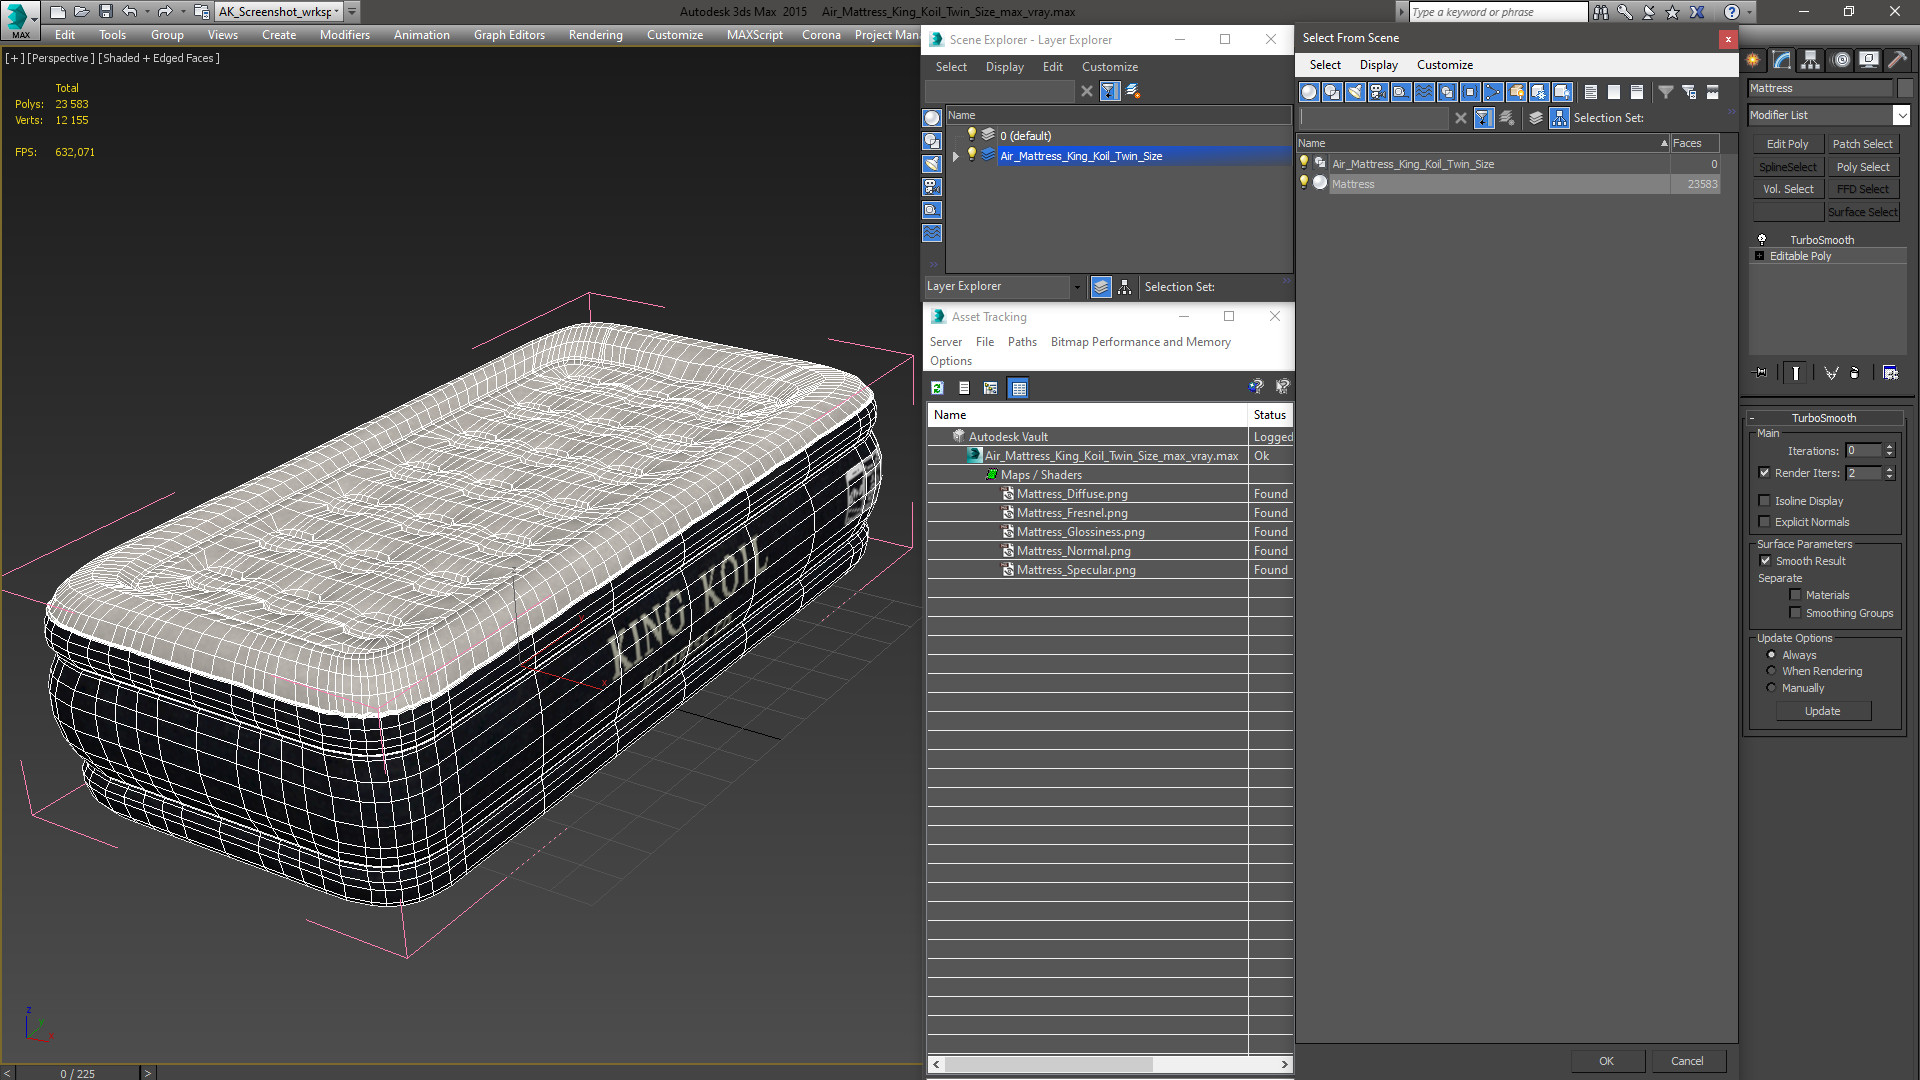Screen dimensions: 1920x1080
Task: Open the Hierarchy command panel tab
Action: tap(1810, 60)
